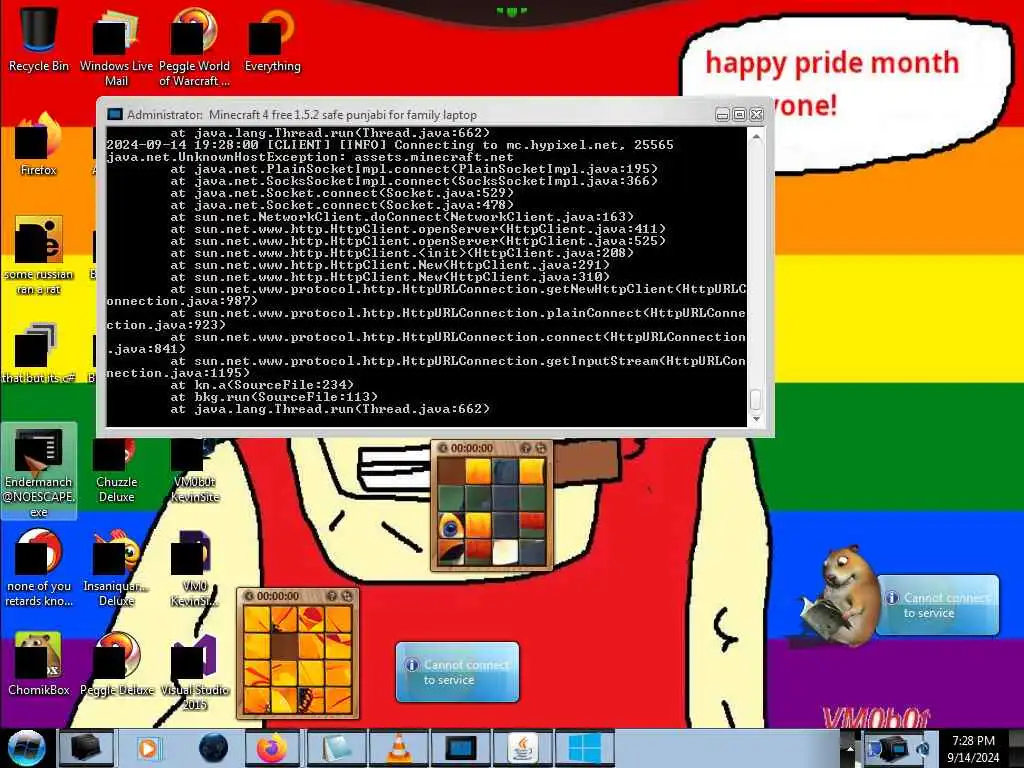
Task: Pause the orange puzzle's timer
Action: [249, 596]
